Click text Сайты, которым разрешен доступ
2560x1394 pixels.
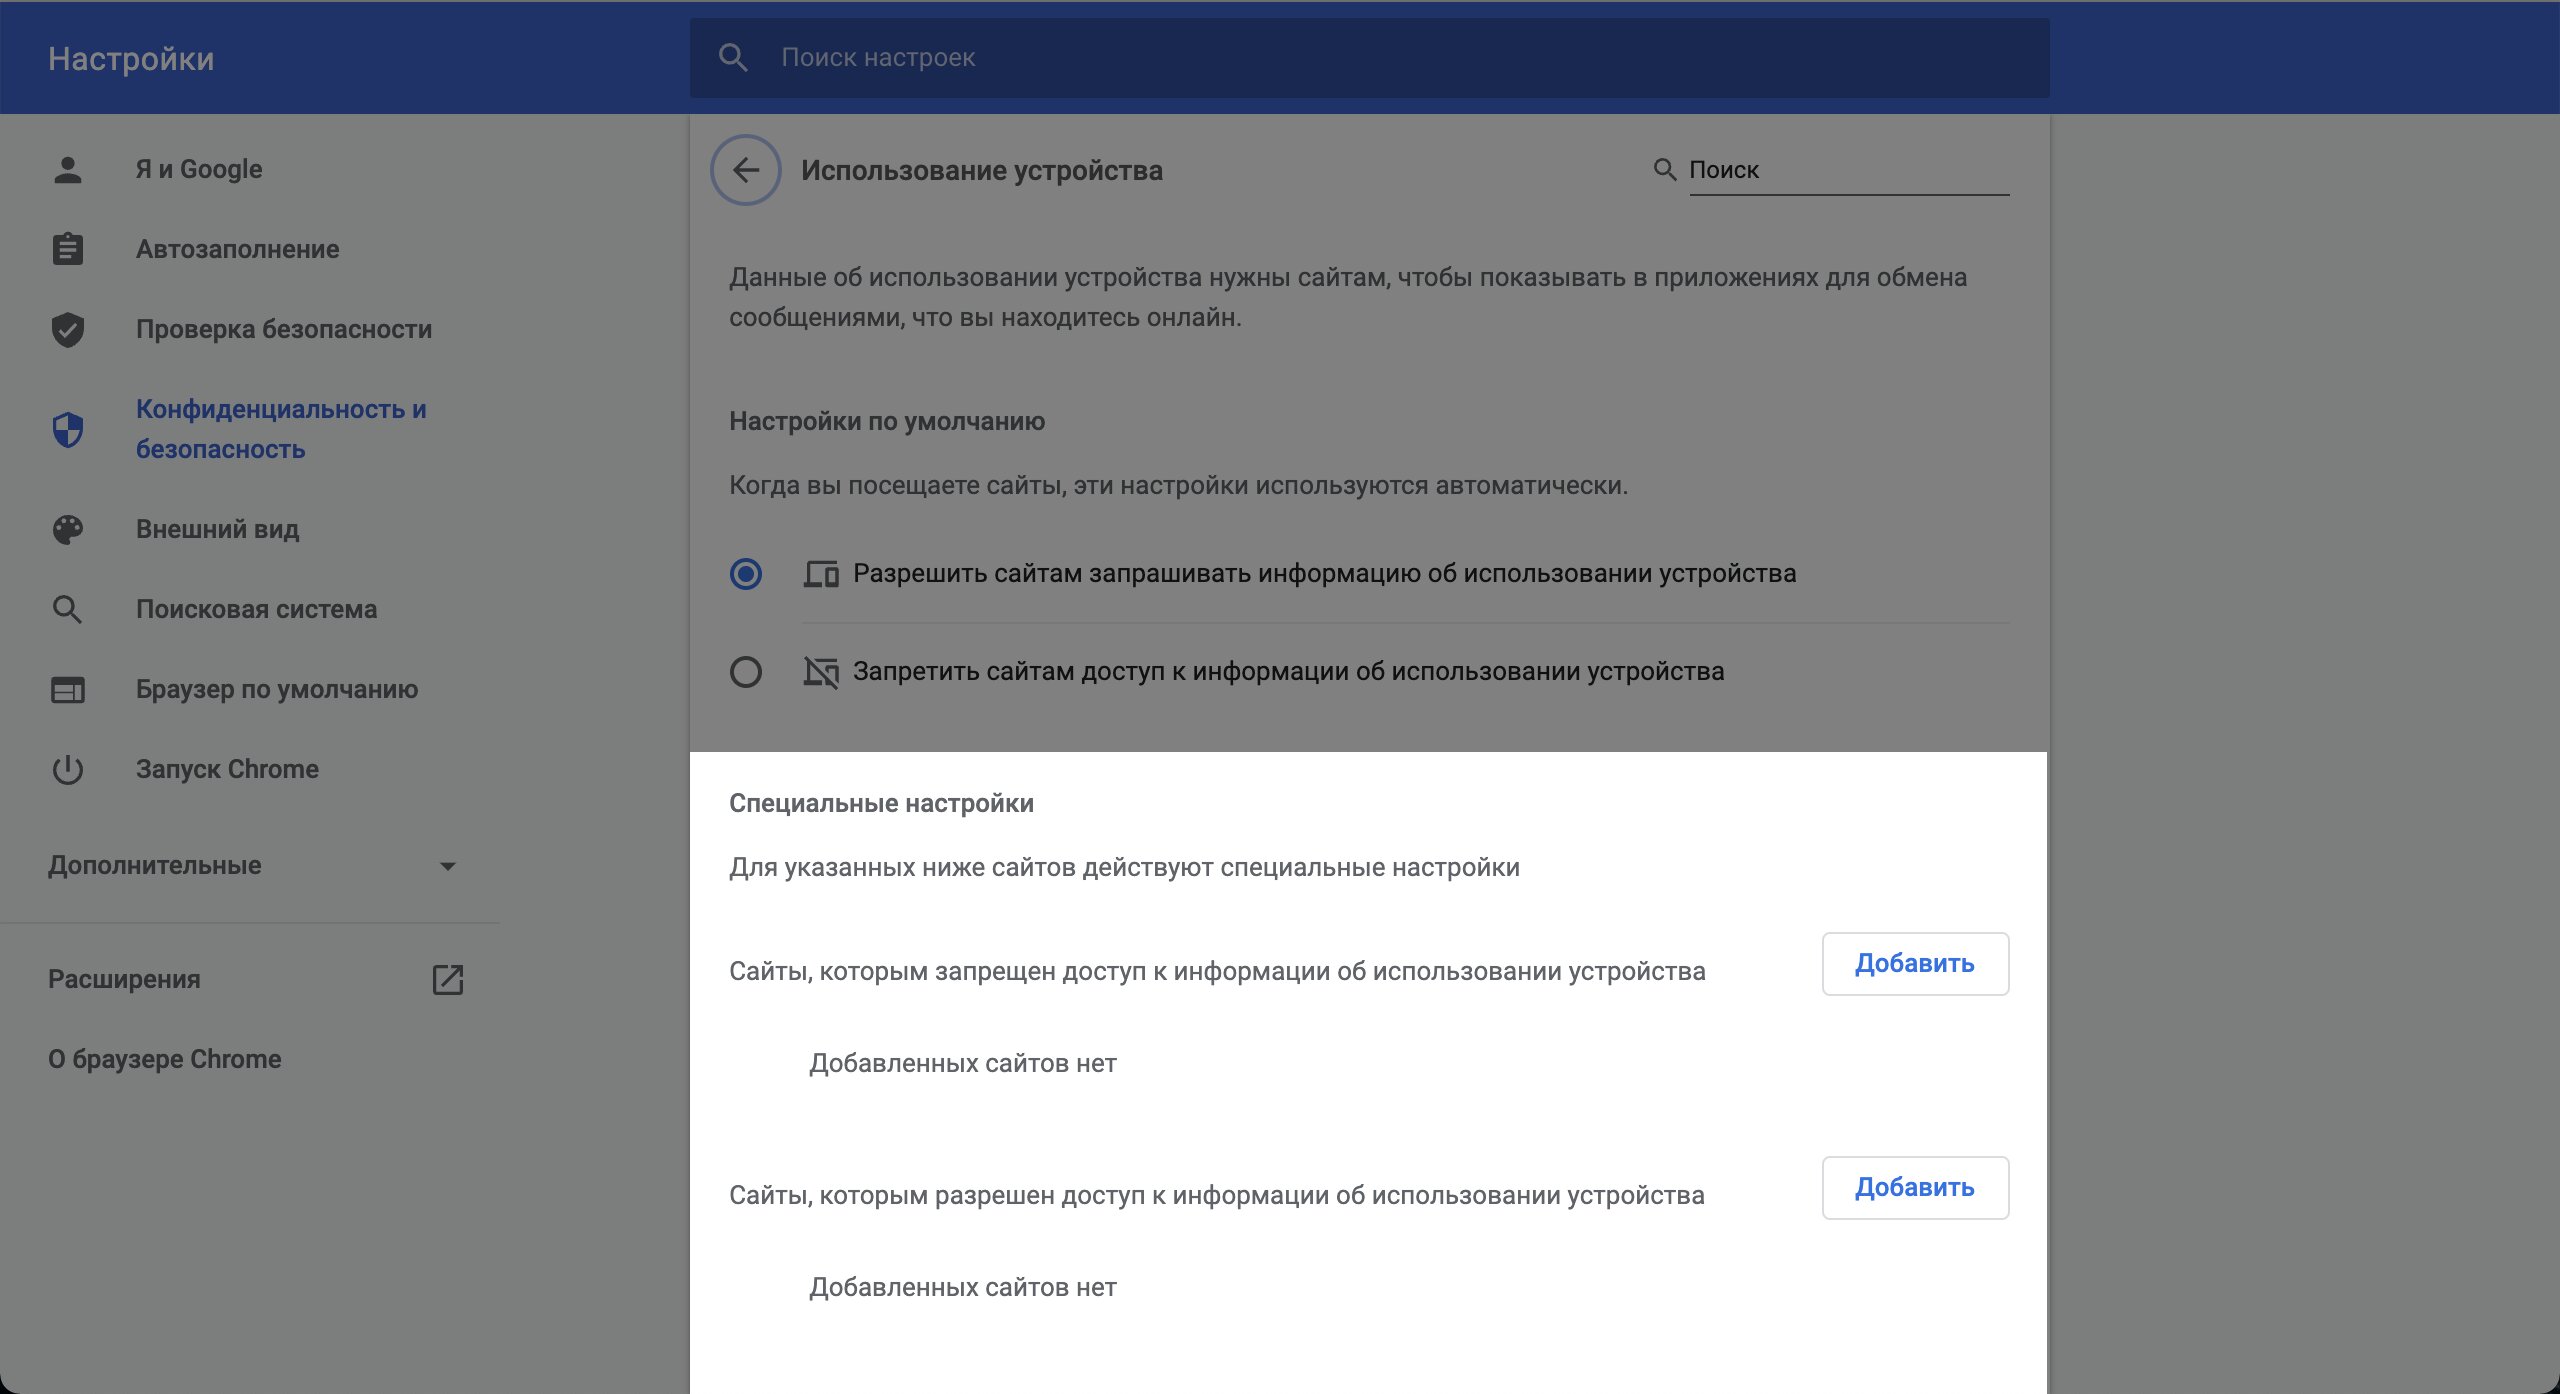pos(1217,1195)
